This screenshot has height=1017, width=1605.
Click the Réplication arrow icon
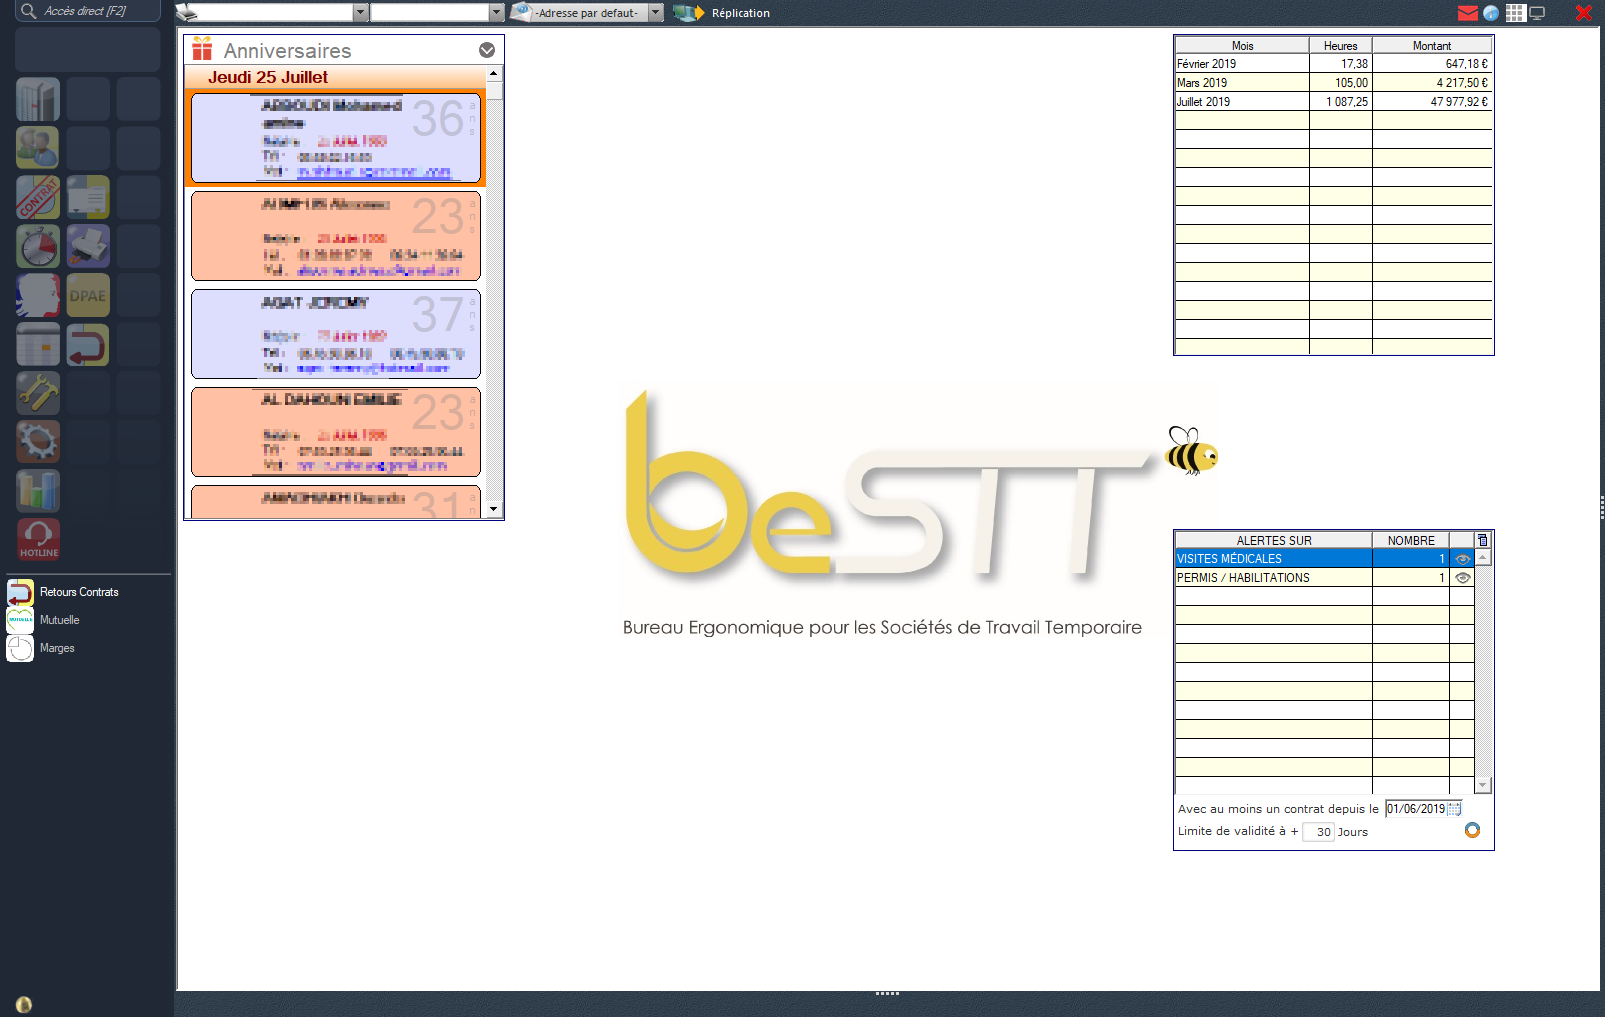[688, 13]
